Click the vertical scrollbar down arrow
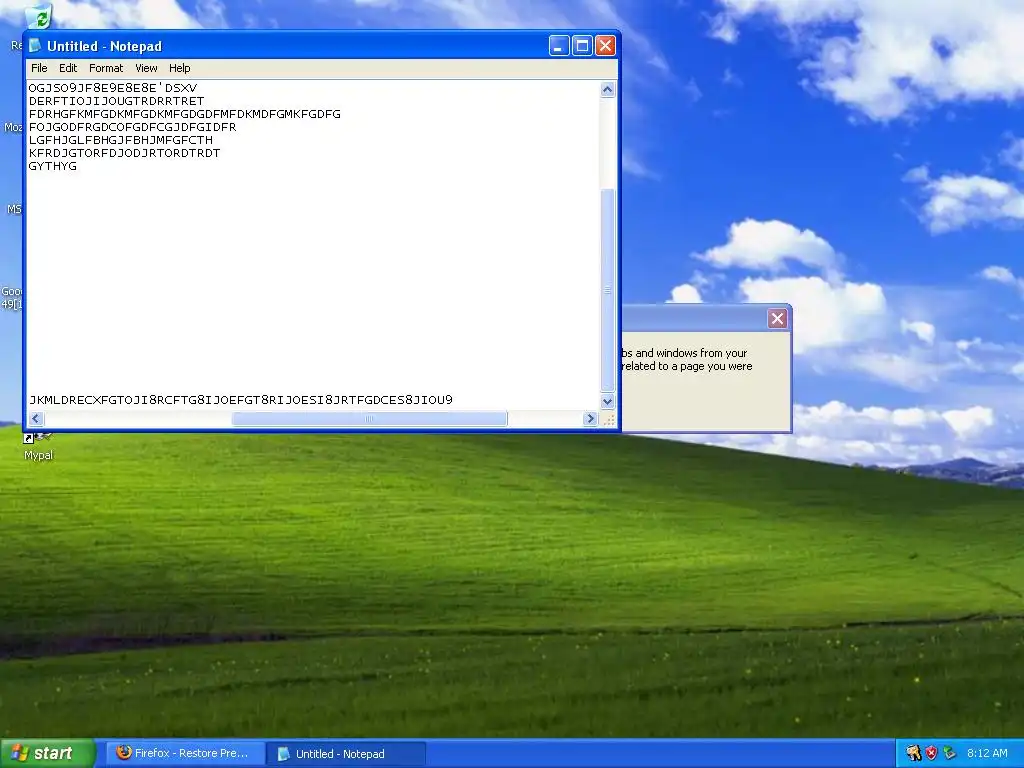 pos(607,401)
